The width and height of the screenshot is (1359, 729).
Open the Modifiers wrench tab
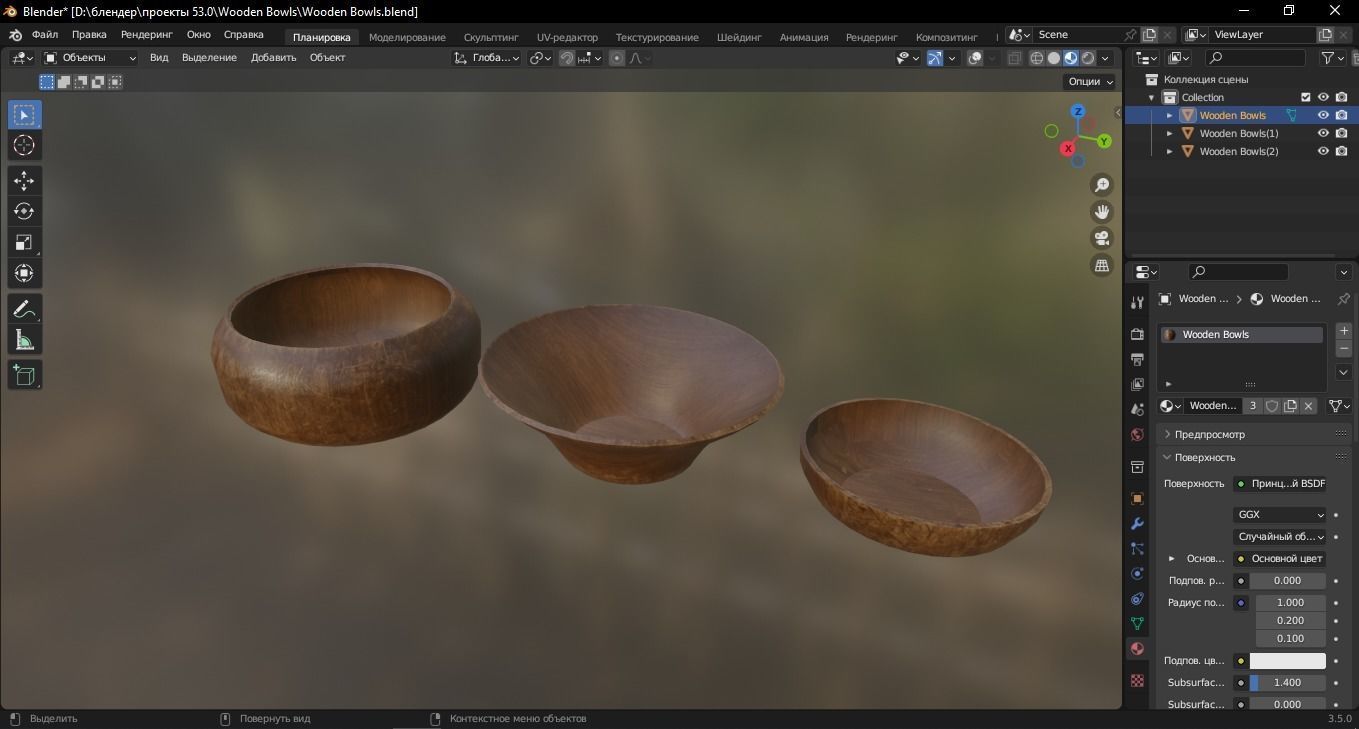pos(1137,523)
